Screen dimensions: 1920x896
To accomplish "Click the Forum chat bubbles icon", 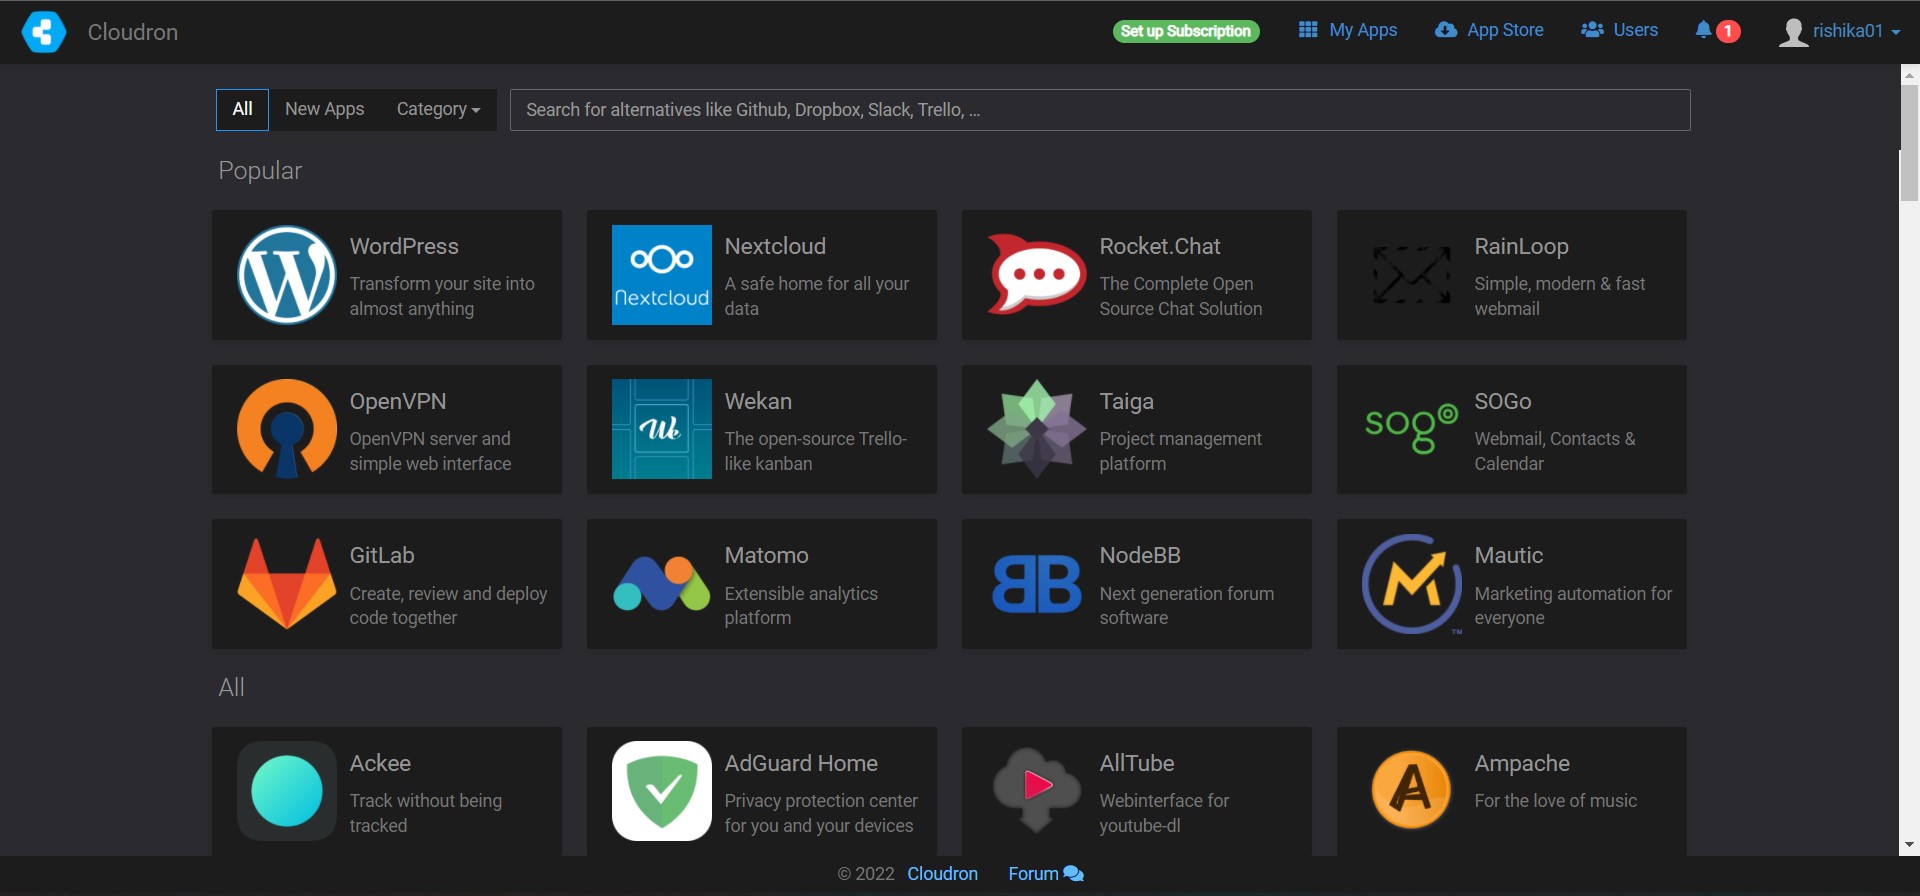I will tap(1074, 874).
